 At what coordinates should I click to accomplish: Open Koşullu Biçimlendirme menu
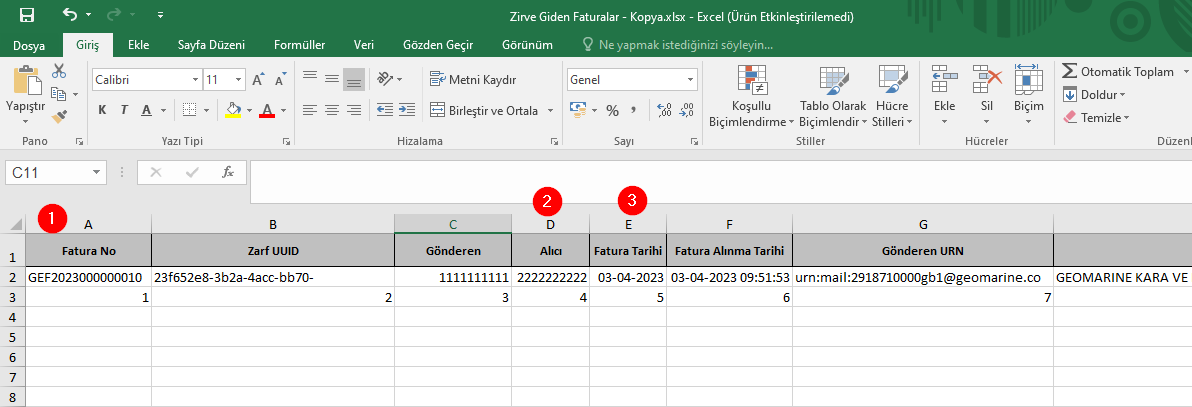coord(751,96)
